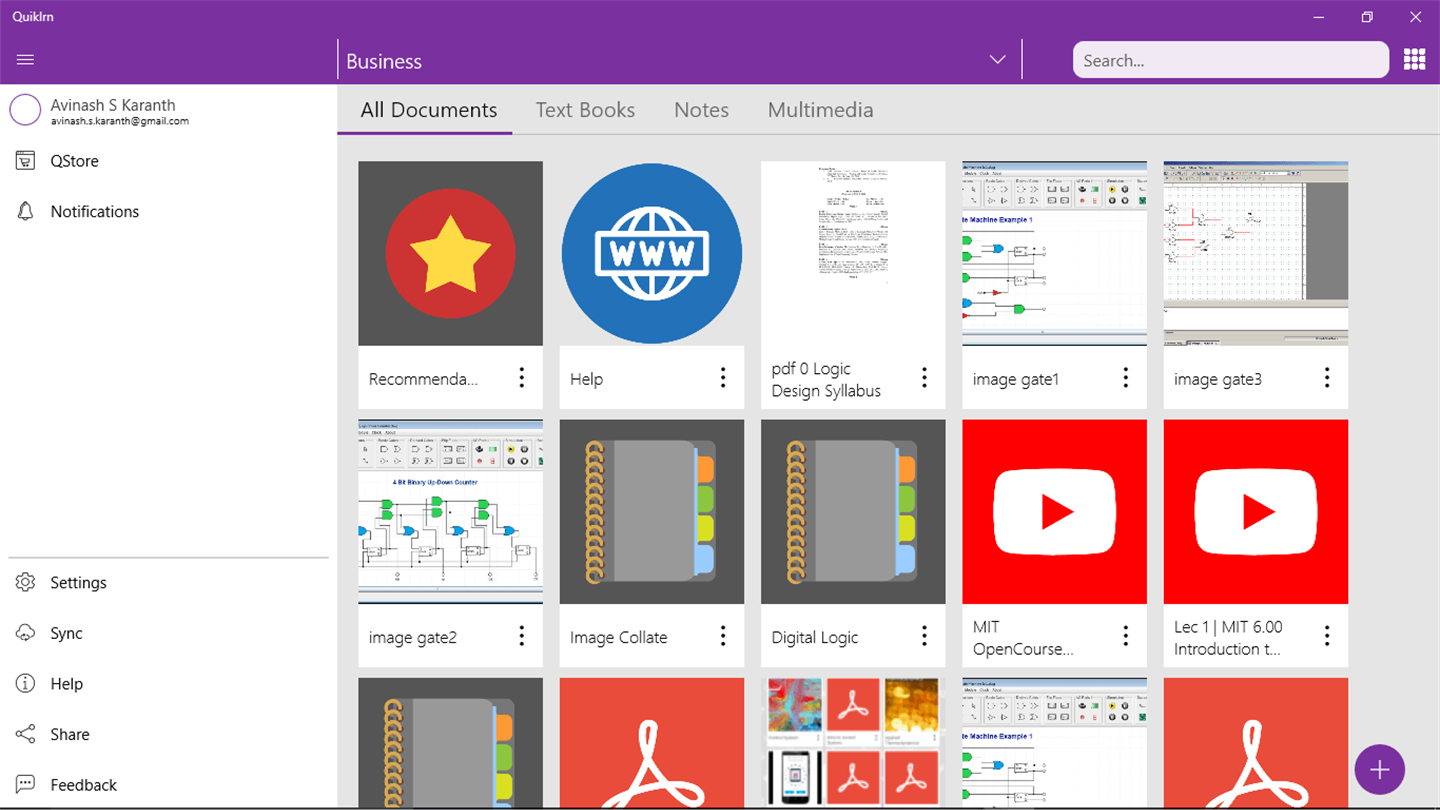
Task: Open three-dot menu for Digital Logic
Action: 924,635
